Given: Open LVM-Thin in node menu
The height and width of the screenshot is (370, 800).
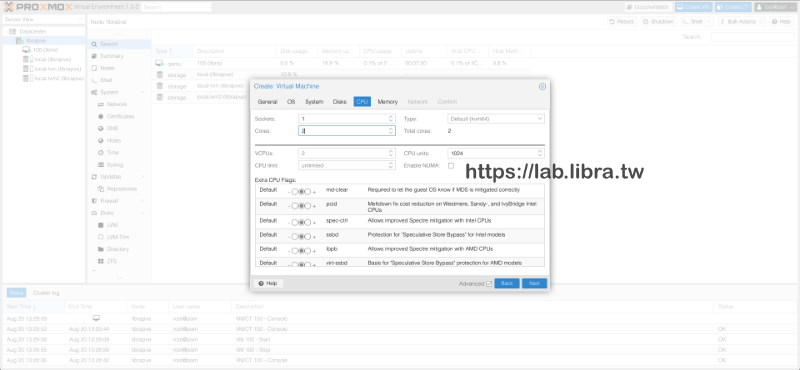Looking at the screenshot, I should pyautogui.click(x=119, y=237).
